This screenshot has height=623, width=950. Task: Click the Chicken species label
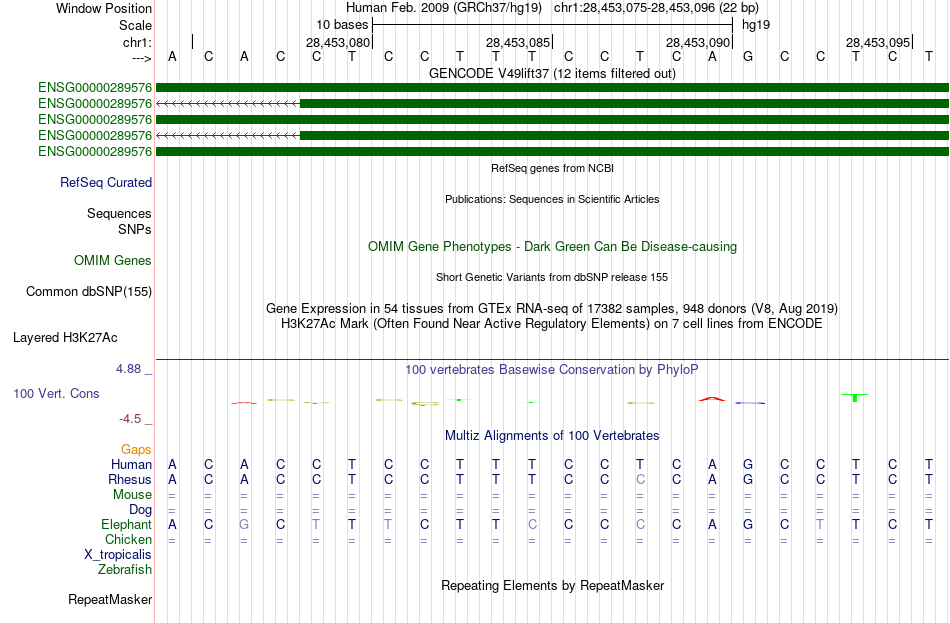click(128, 539)
